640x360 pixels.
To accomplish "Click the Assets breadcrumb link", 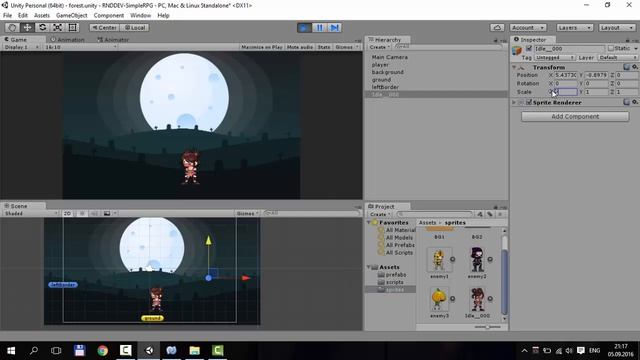I will pos(427,222).
